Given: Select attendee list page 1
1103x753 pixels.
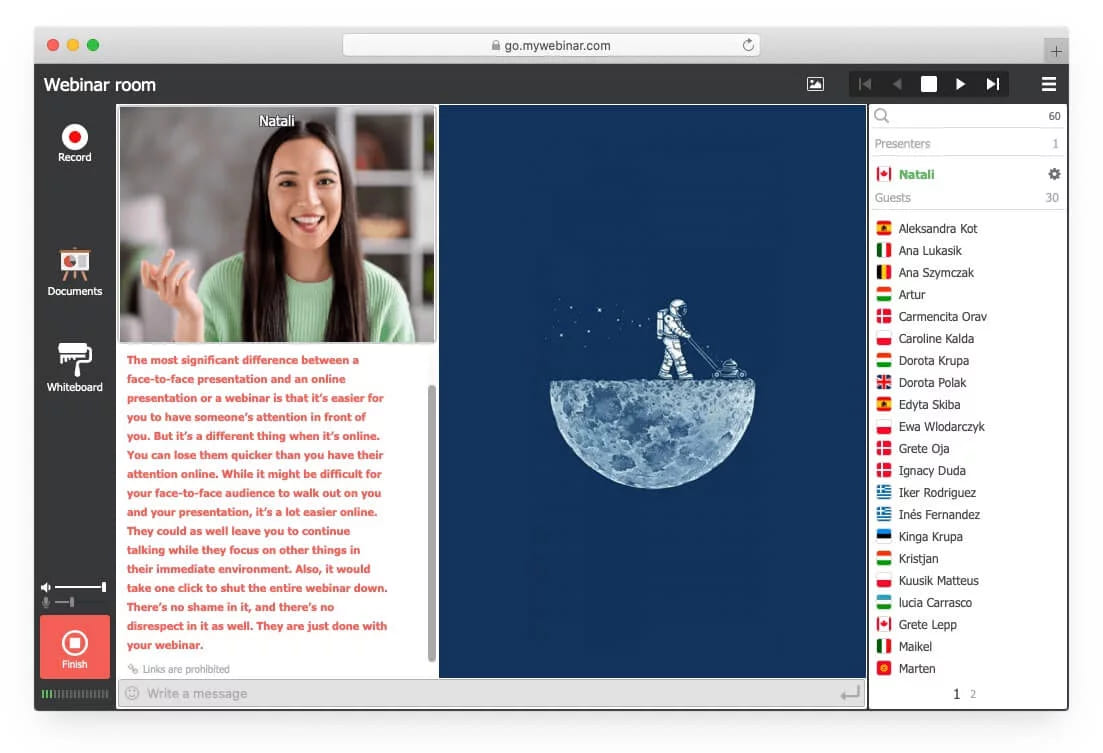Looking at the screenshot, I should (956, 694).
